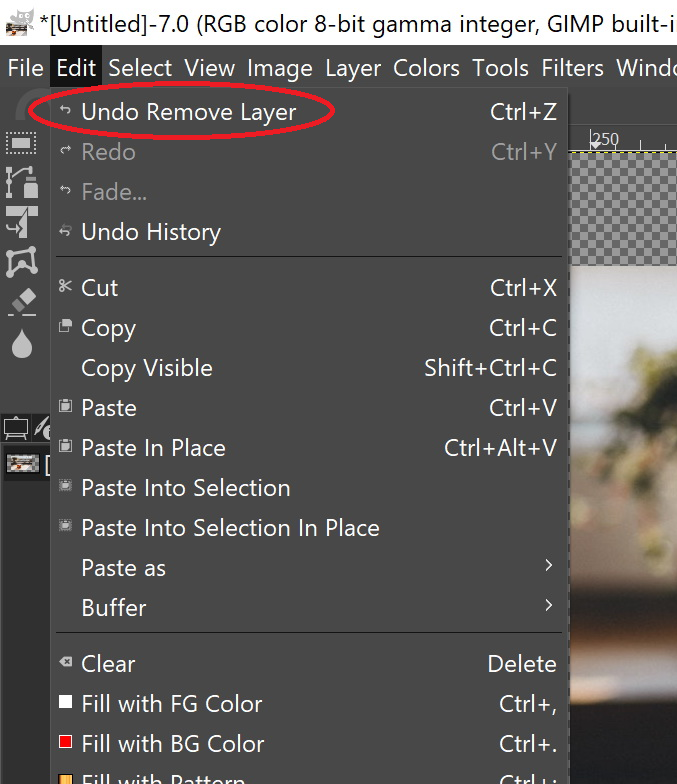Select Paste Into Selection In Place
This screenshot has width=677, height=784.
230,528
